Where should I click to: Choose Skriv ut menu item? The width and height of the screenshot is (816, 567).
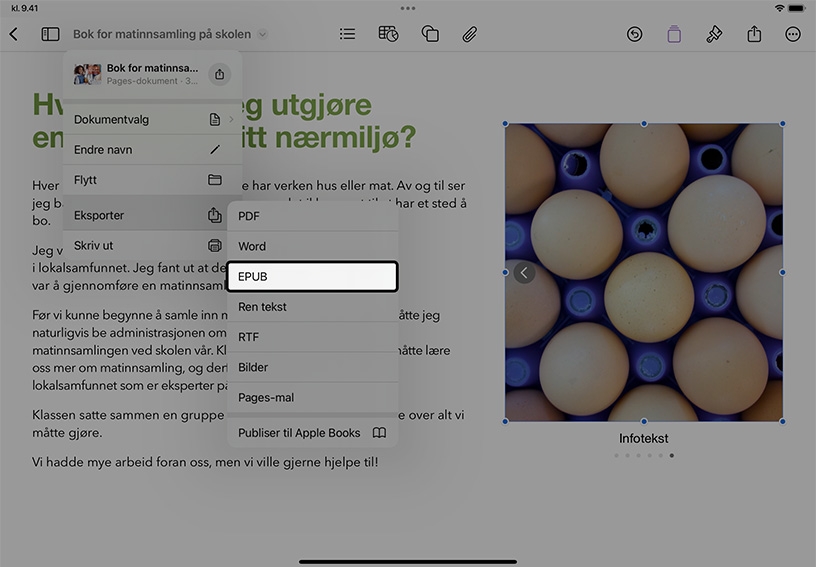pyautogui.click(x=145, y=246)
